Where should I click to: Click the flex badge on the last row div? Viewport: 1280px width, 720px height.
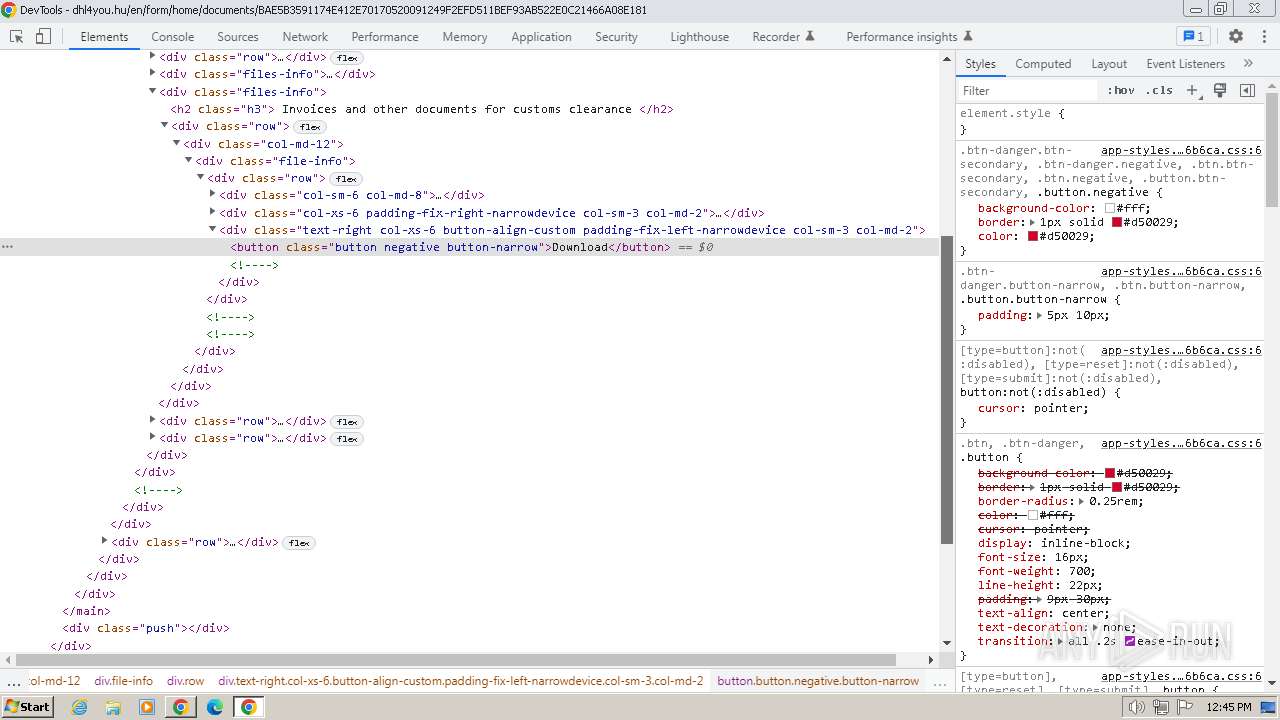point(299,543)
